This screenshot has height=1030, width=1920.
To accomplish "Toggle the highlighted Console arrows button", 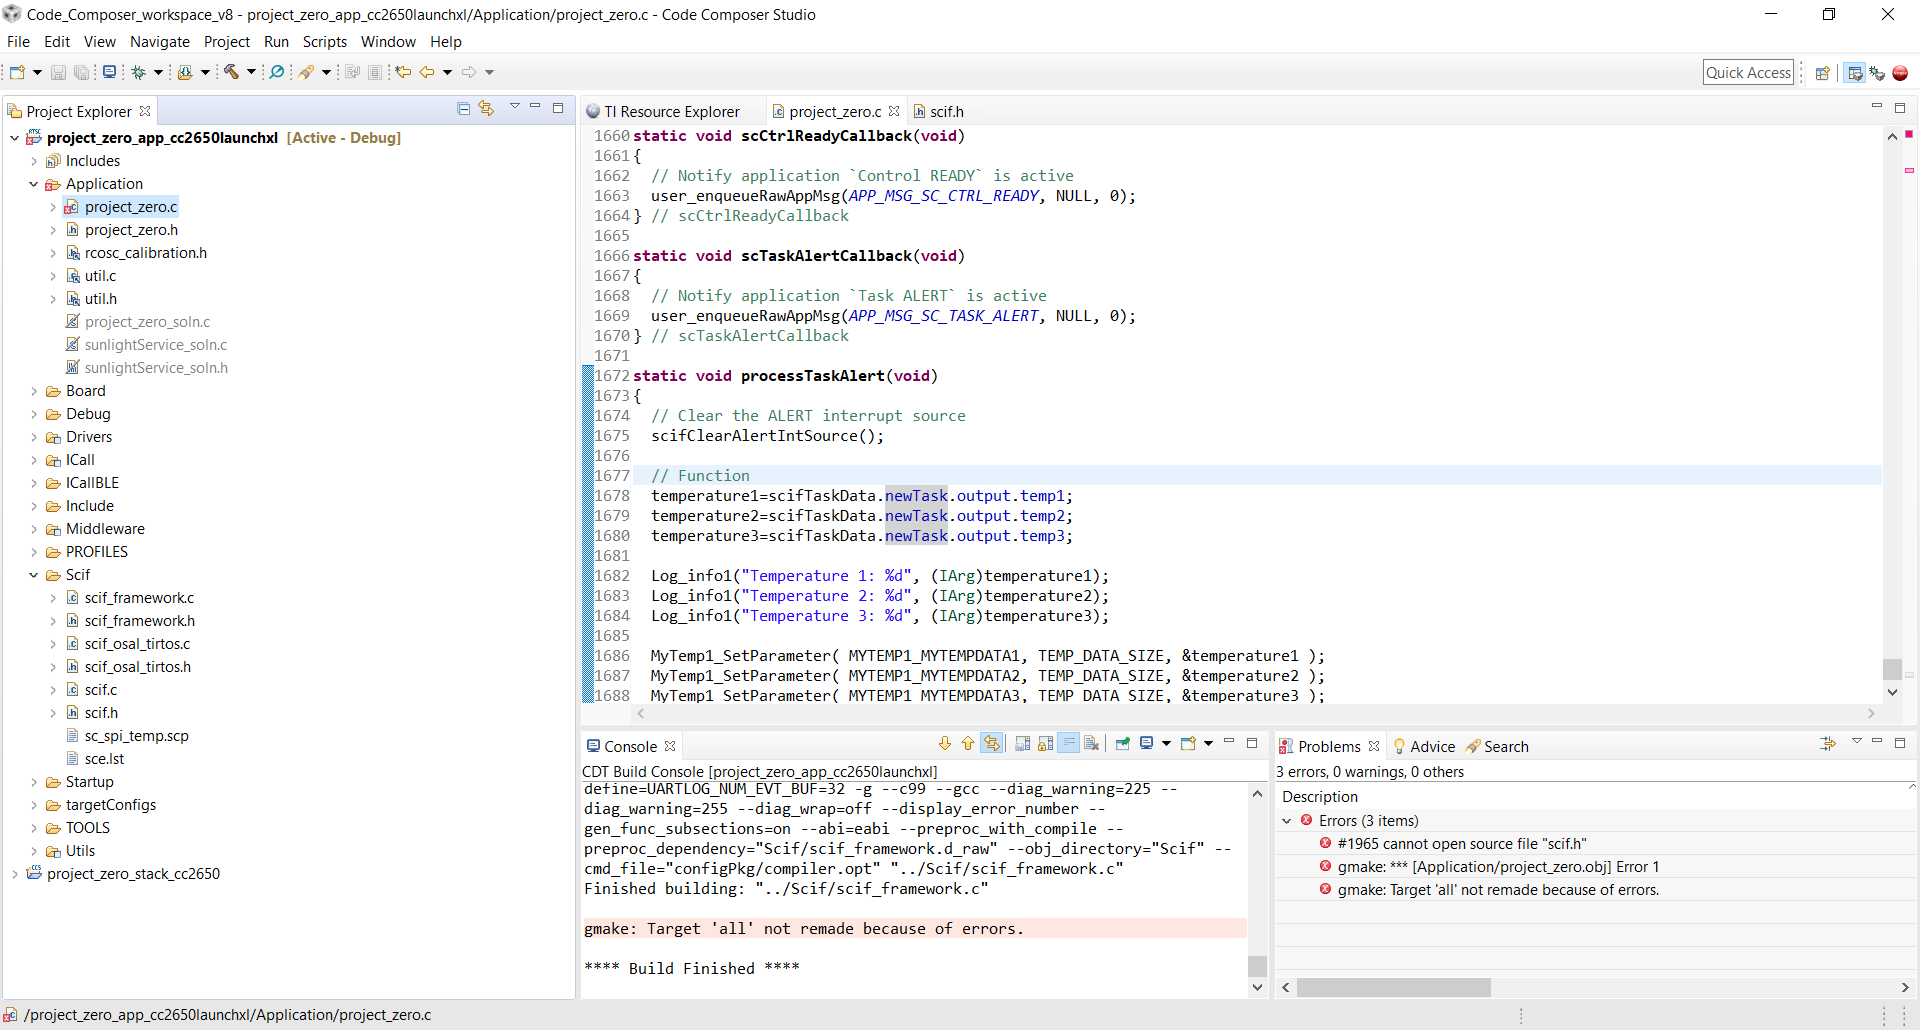I will click(x=991, y=743).
